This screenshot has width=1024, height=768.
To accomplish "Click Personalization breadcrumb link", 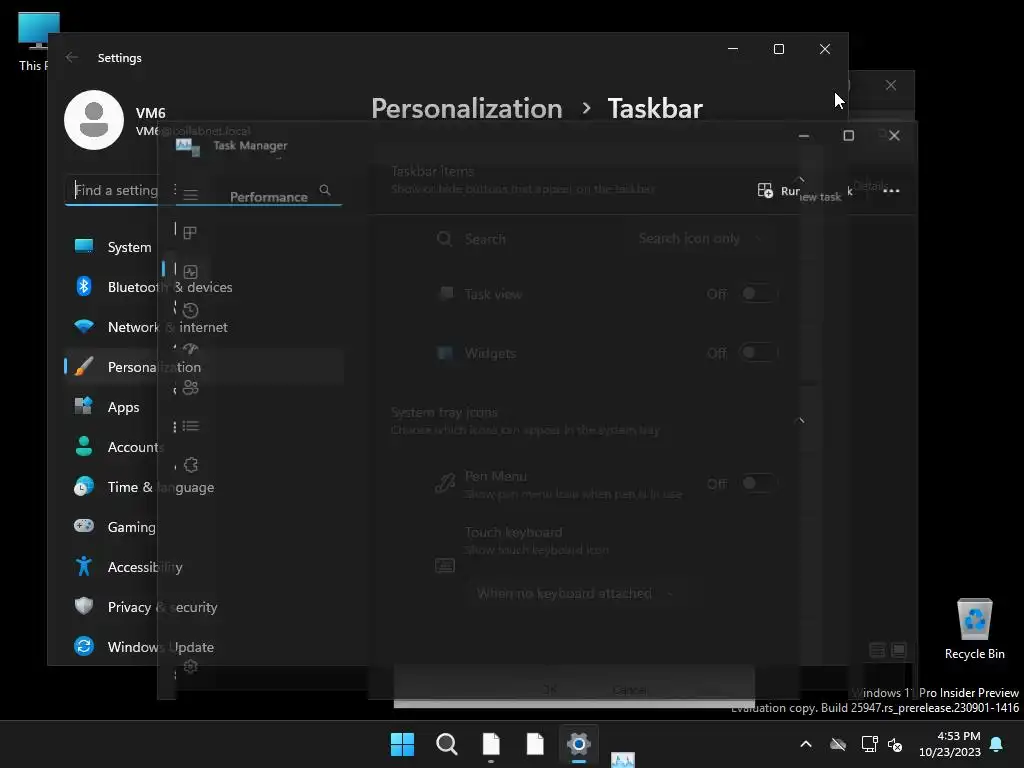I will click(466, 108).
